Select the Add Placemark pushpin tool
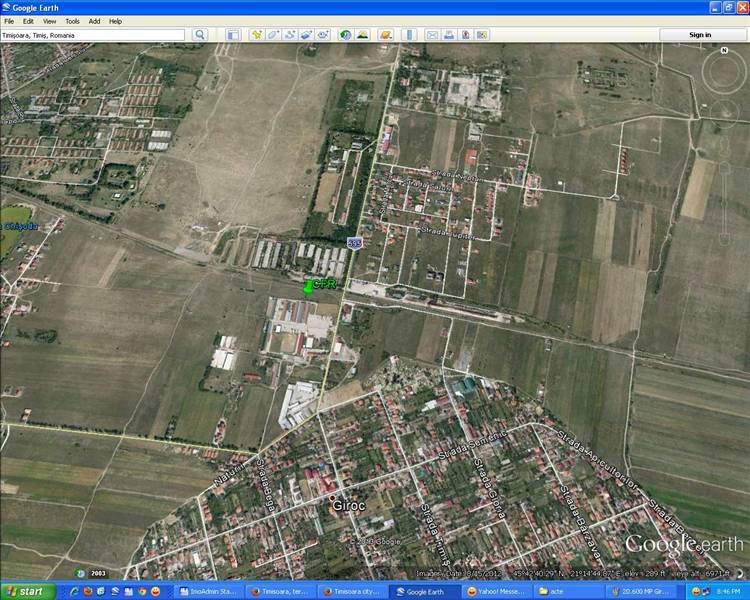 [256, 35]
